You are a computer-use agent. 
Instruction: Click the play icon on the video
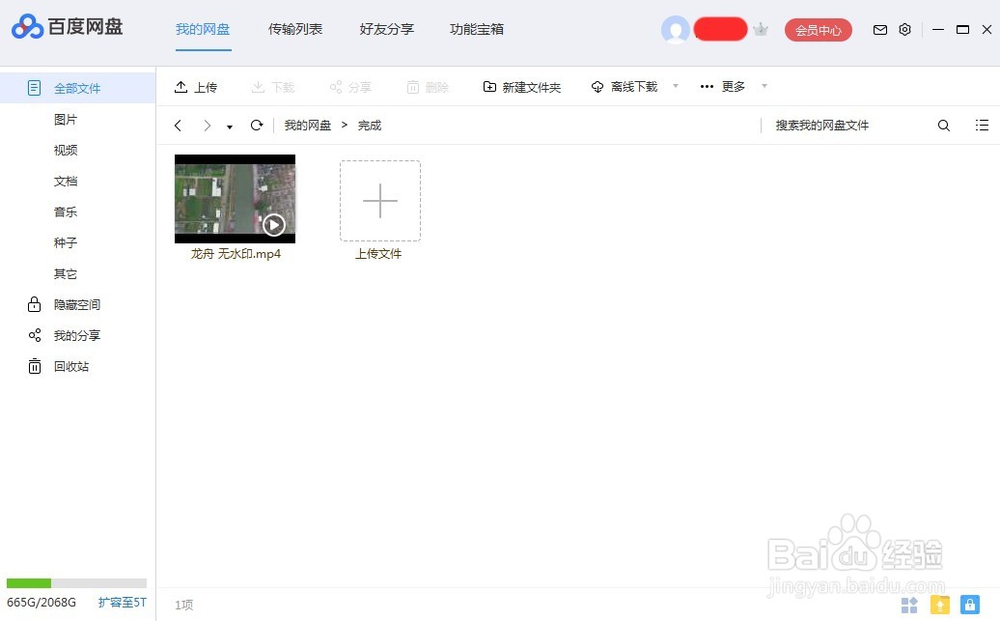click(274, 224)
